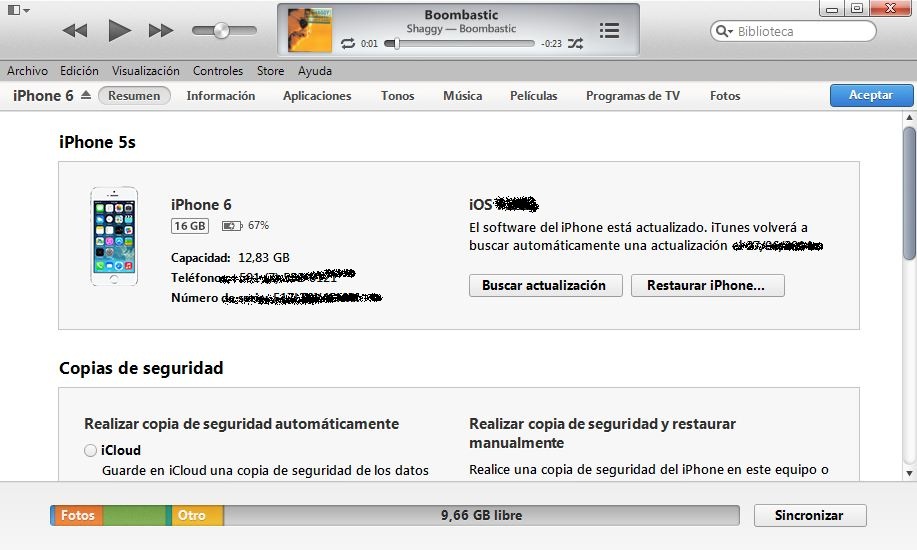Screen dimensions: 917x550
Task: Open the Visualización menu
Action: [146, 71]
